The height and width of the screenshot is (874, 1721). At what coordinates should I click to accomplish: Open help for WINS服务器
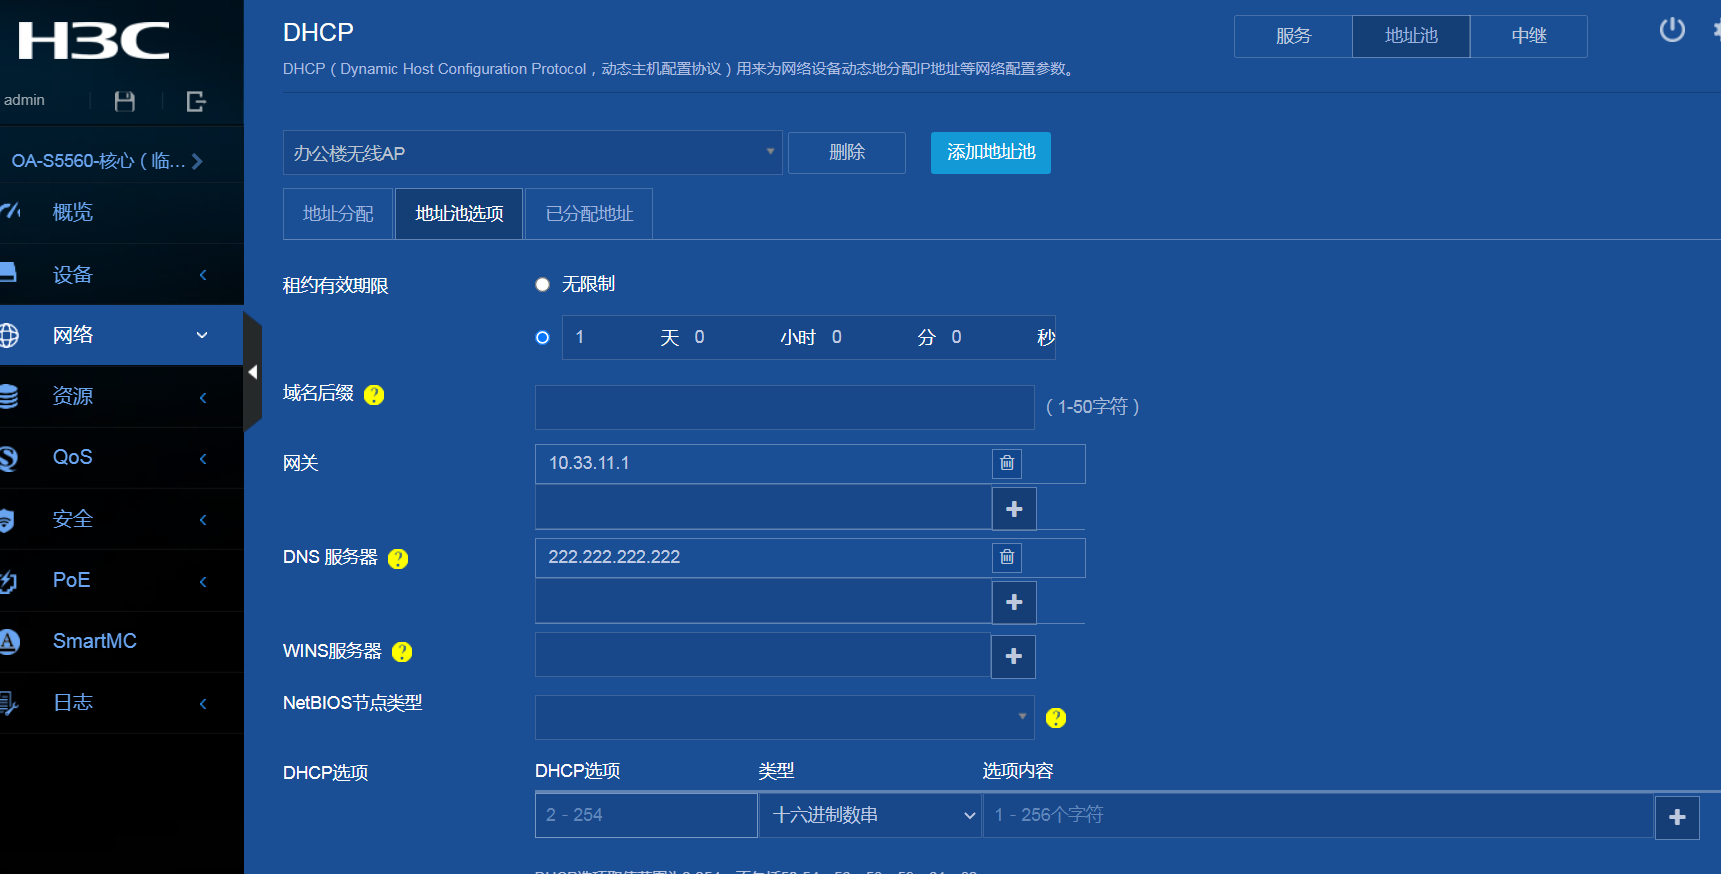pos(402,652)
